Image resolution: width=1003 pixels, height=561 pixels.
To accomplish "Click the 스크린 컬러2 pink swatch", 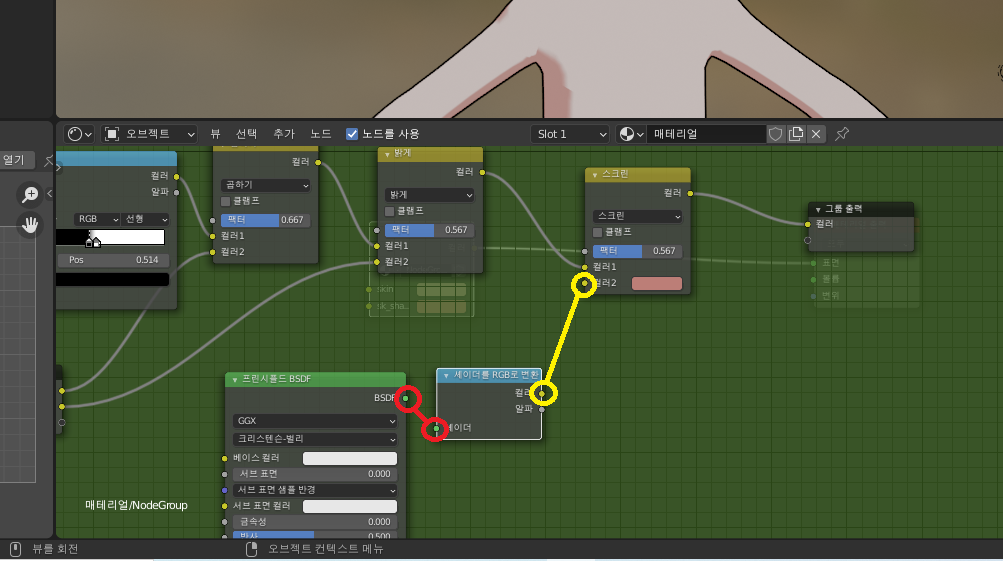I will click(657, 283).
